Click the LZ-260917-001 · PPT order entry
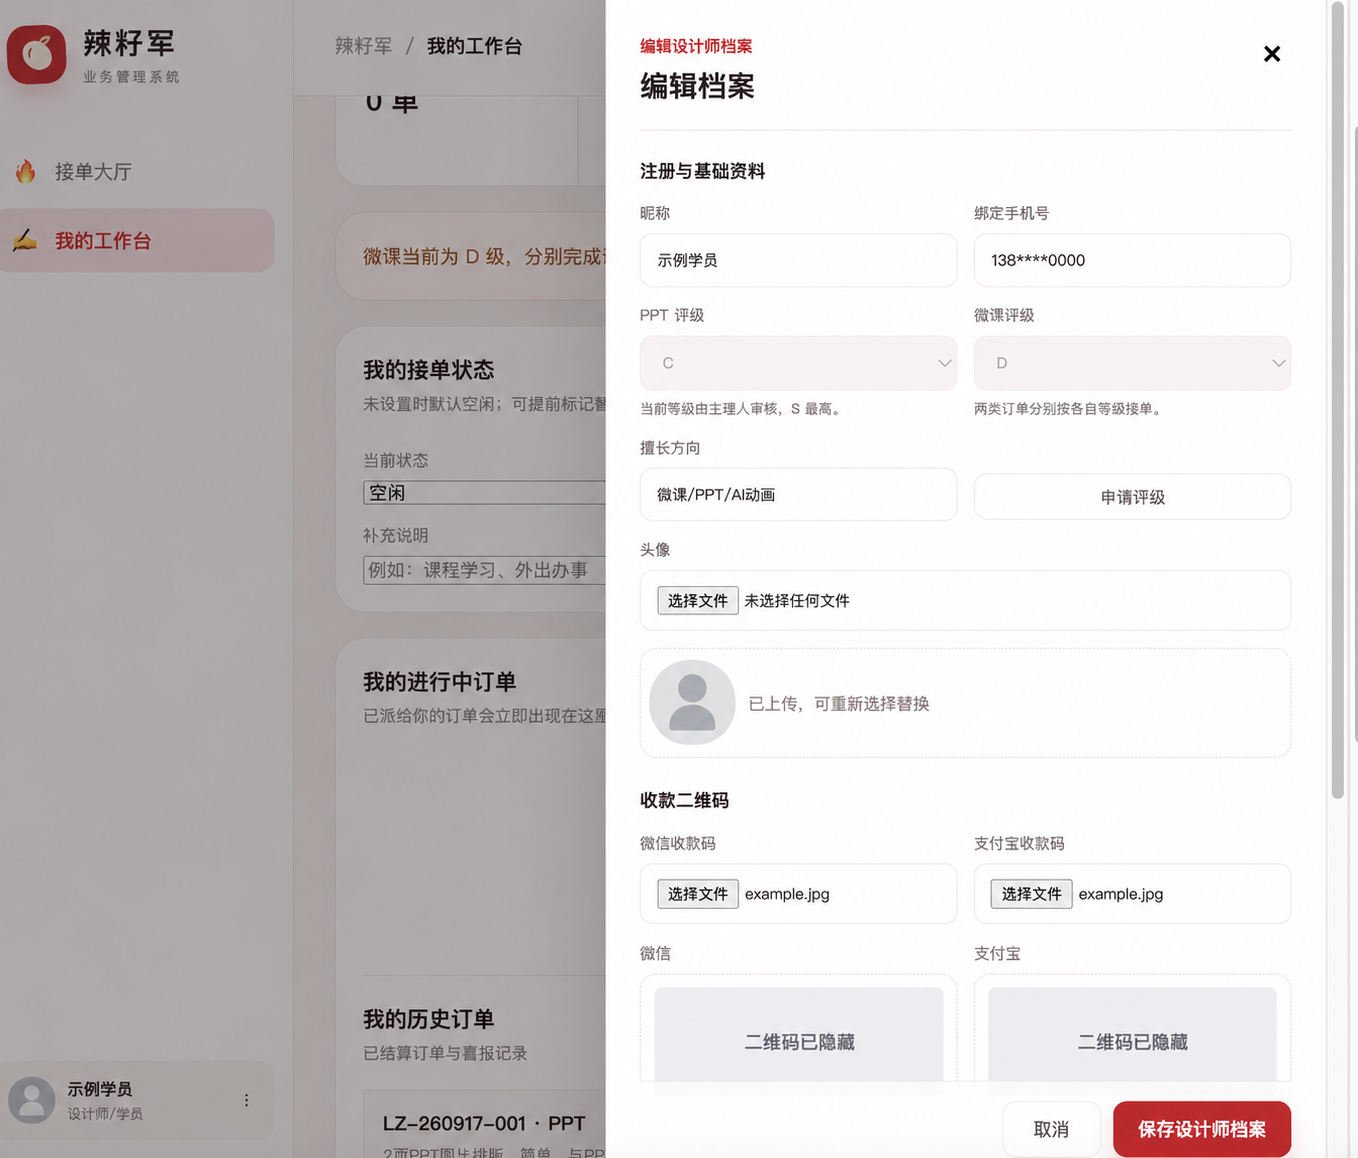This screenshot has height=1158, width=1358. (484, 1123)
